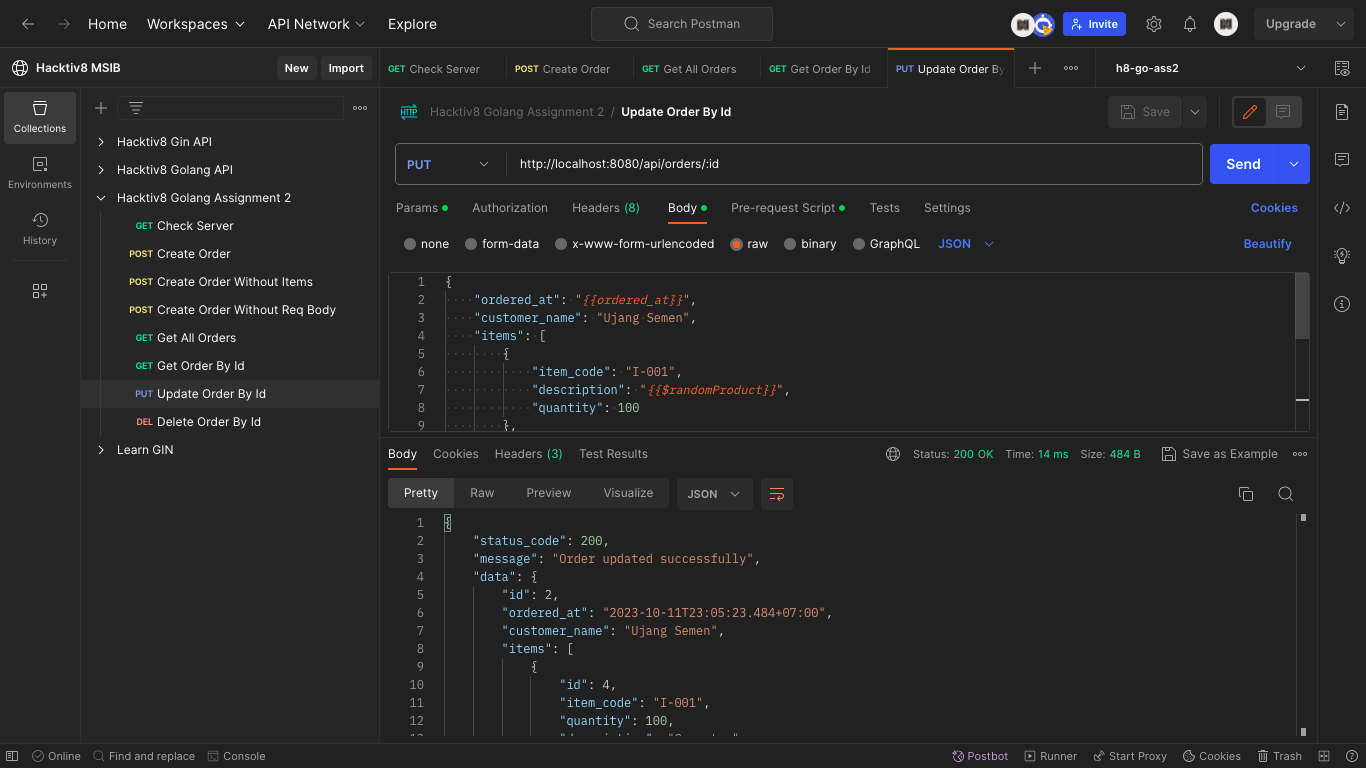Image resolution: width=1366 pixels, height=768 pixels.
Task: Switch to the Headers (8) request tab
Action: (606, 208)
